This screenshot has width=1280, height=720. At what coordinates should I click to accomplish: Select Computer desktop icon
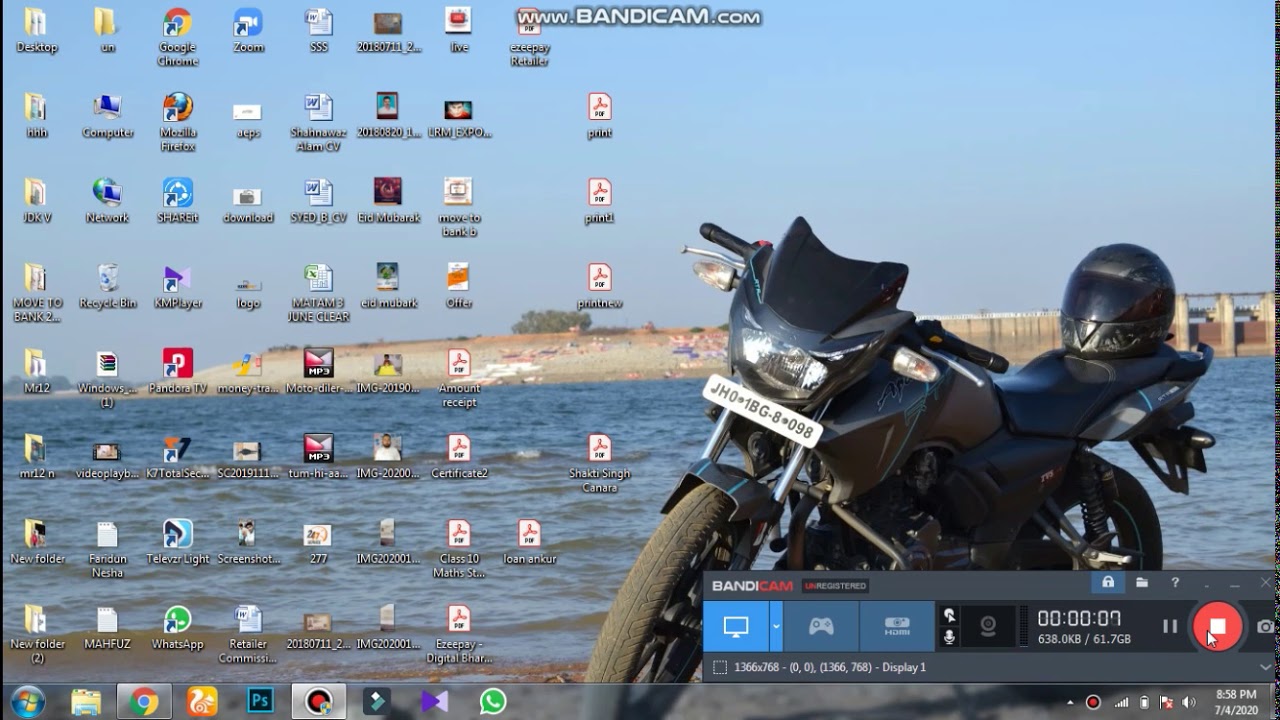point(107,116)
